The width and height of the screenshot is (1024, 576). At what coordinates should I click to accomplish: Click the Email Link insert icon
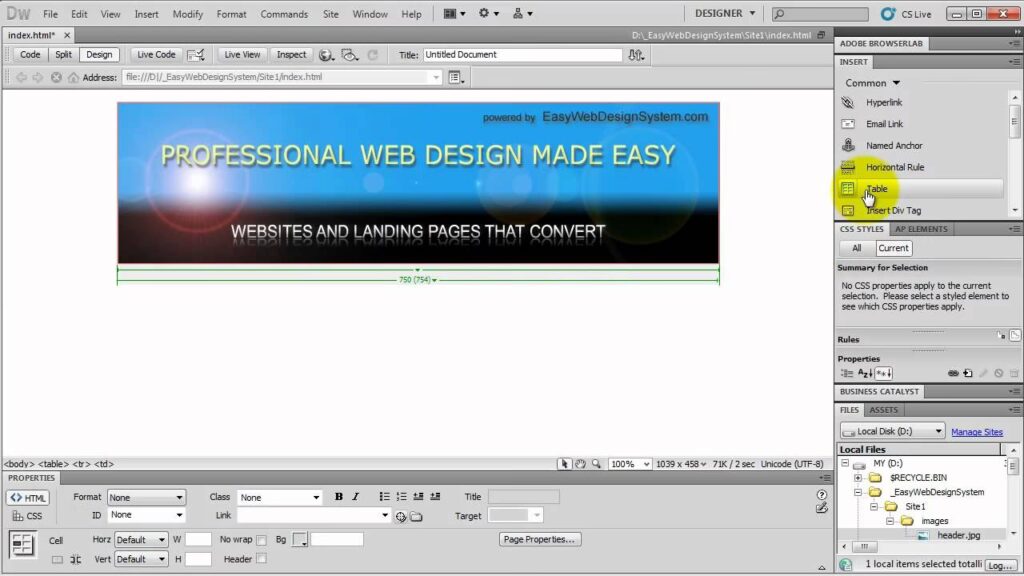click(848, 124)
